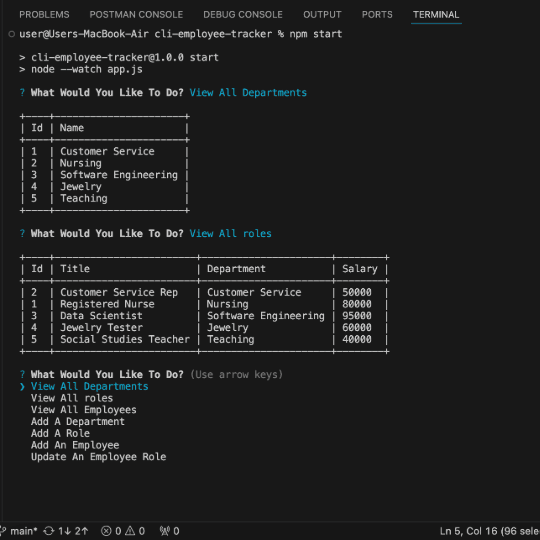Select Add A Department option
540x540 pixels.
pos(78,422)
